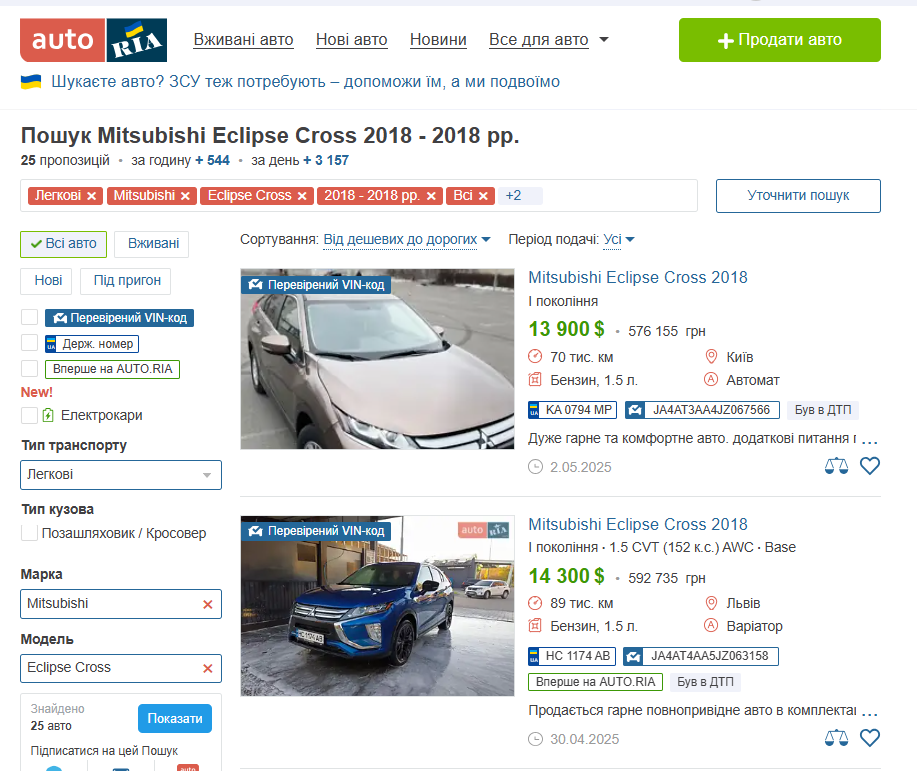
Task: Click the Уточнити пошук button
Action: (798, 196)
